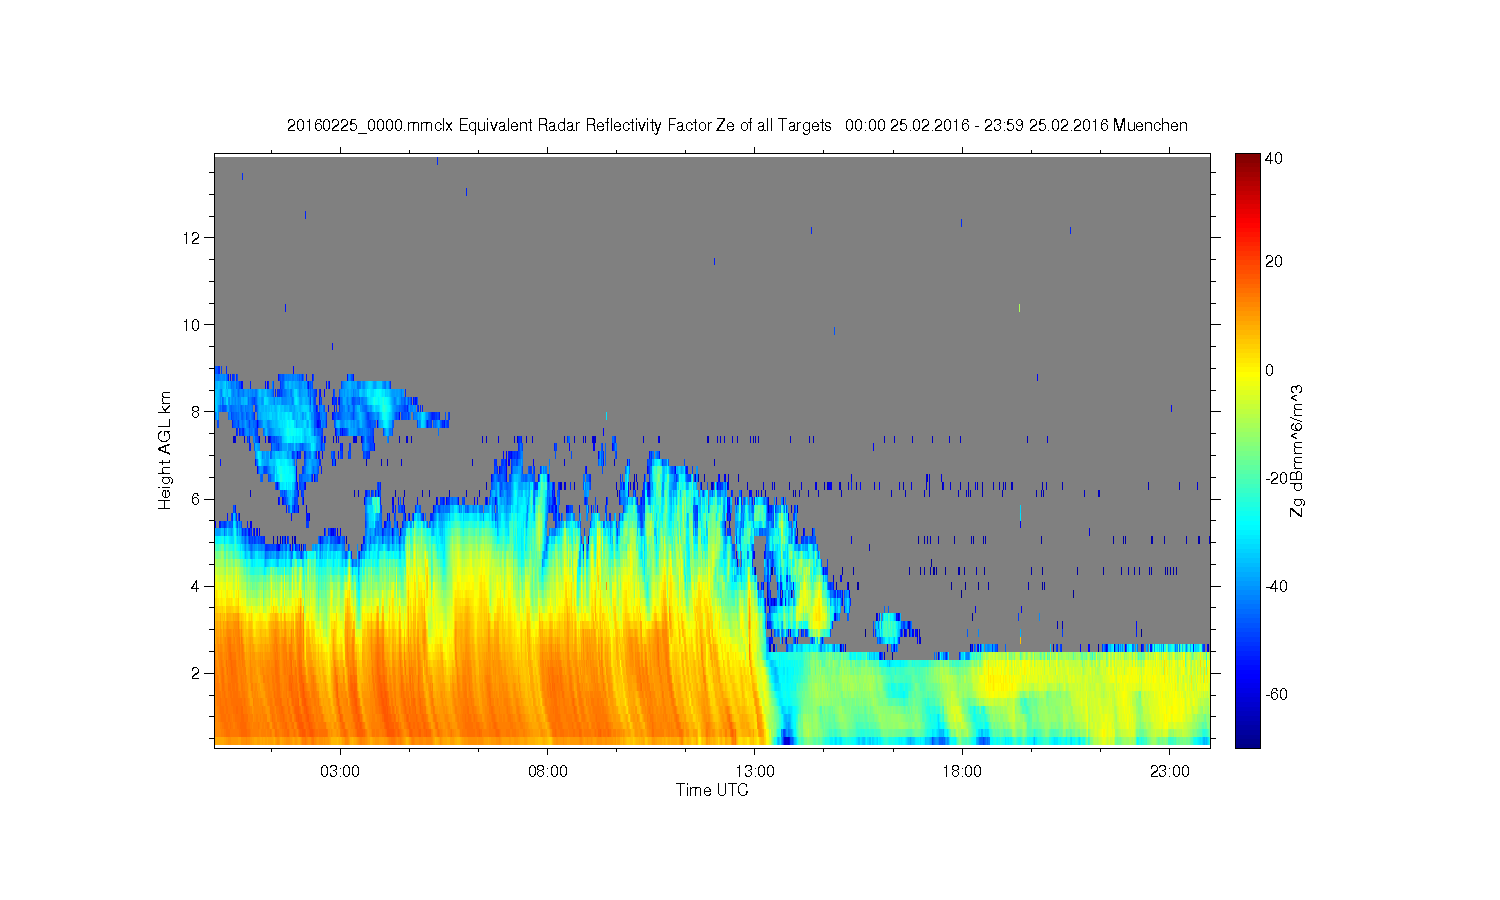Viewport: 1500px width, 900px height.
Task: Click the 'Time UTC' x-axis label
Action: pos(712,790)
